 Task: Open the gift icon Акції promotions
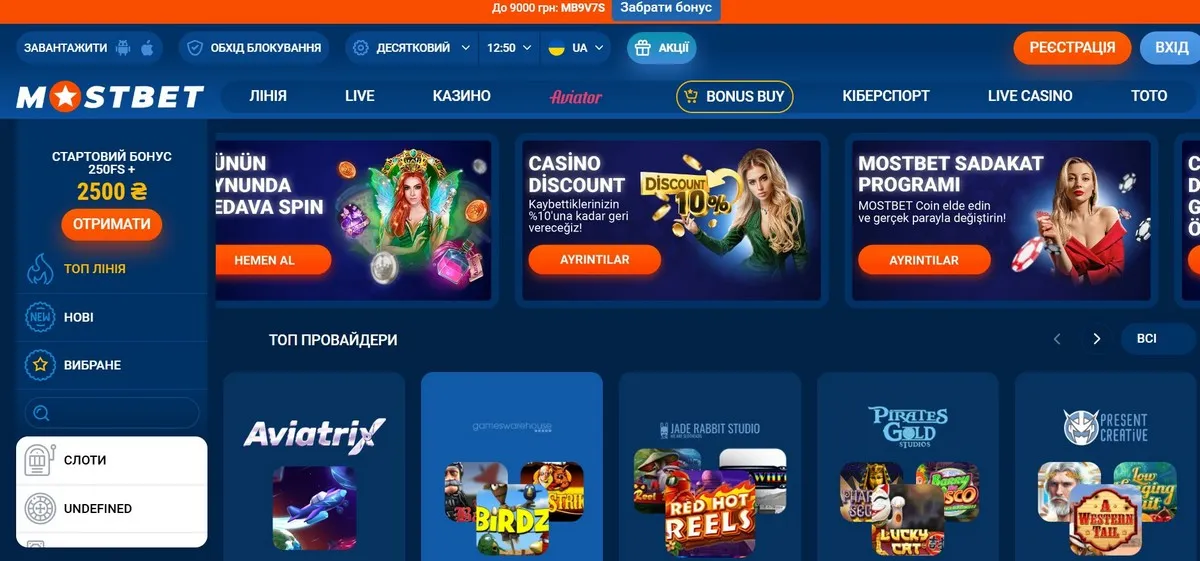643,48
